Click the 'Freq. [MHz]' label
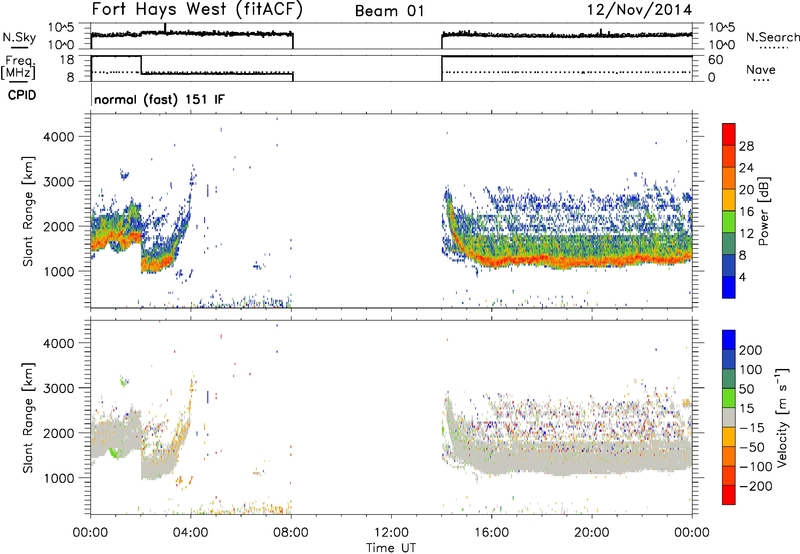Image resolution: width=800 pixels, height=554 pixels. coord(18,67)
